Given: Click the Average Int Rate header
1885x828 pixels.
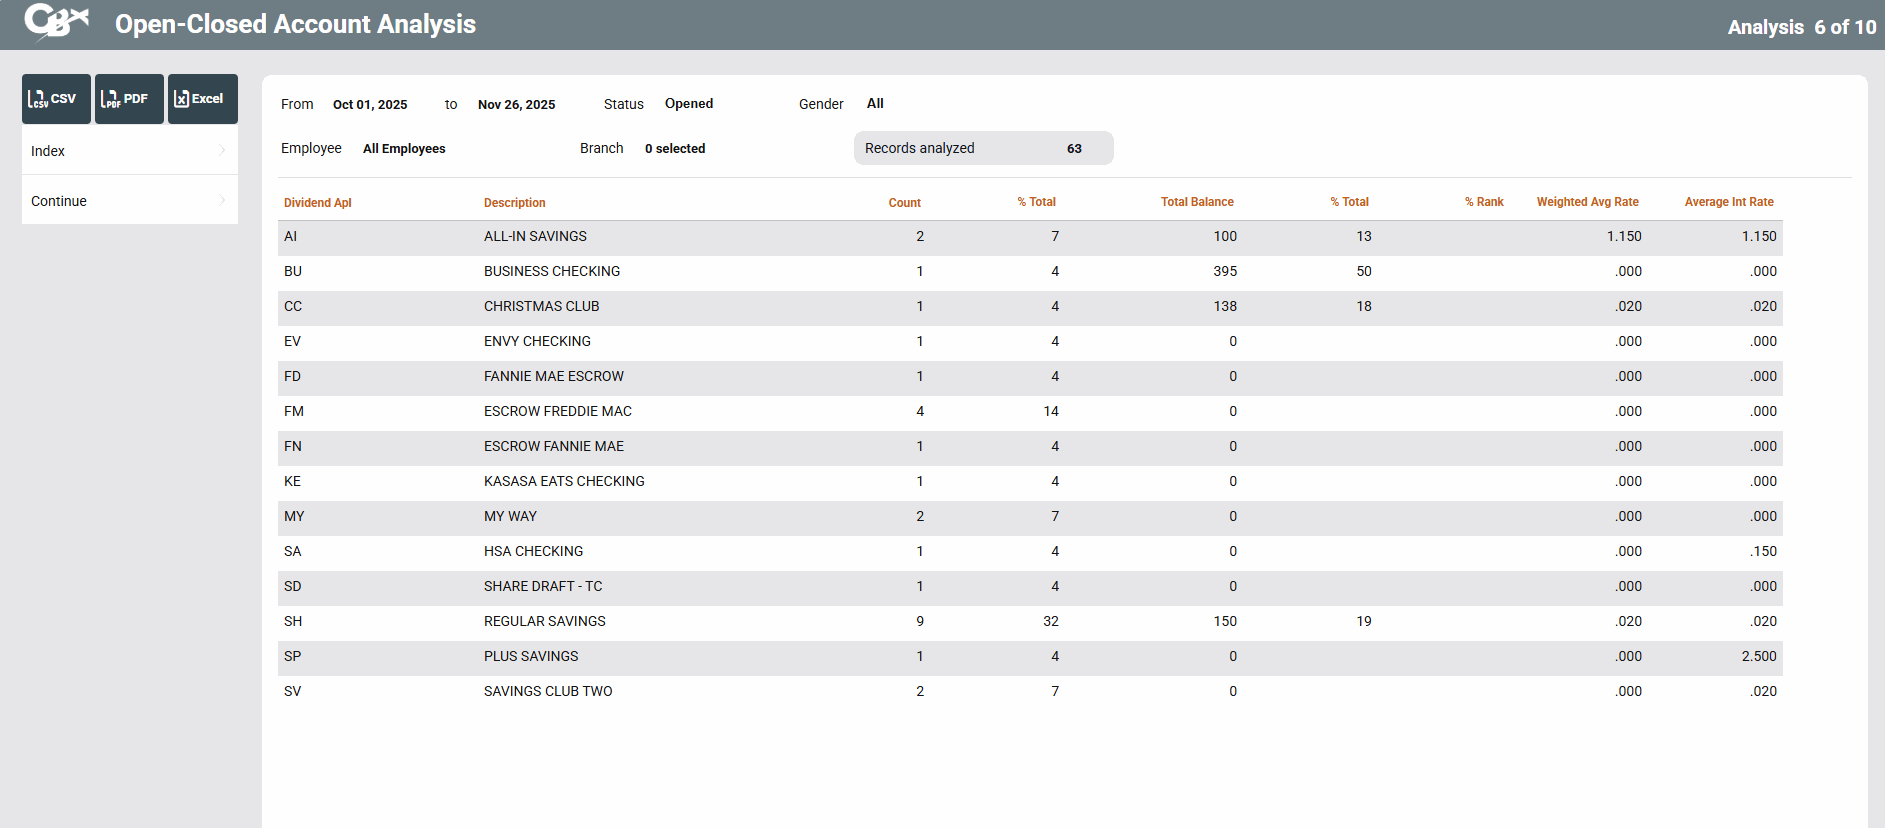Looking at the screenshot, I should tap(1728, 202).
